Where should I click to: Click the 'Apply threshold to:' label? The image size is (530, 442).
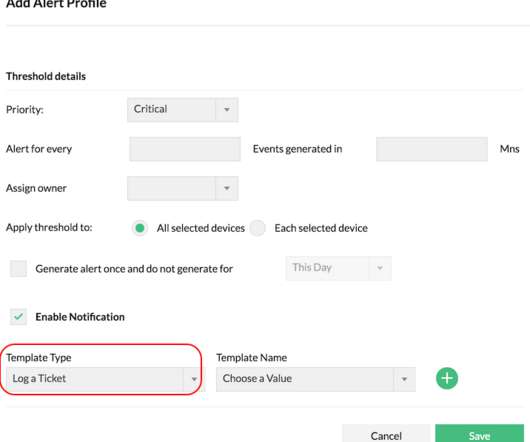tap(49, 227)
